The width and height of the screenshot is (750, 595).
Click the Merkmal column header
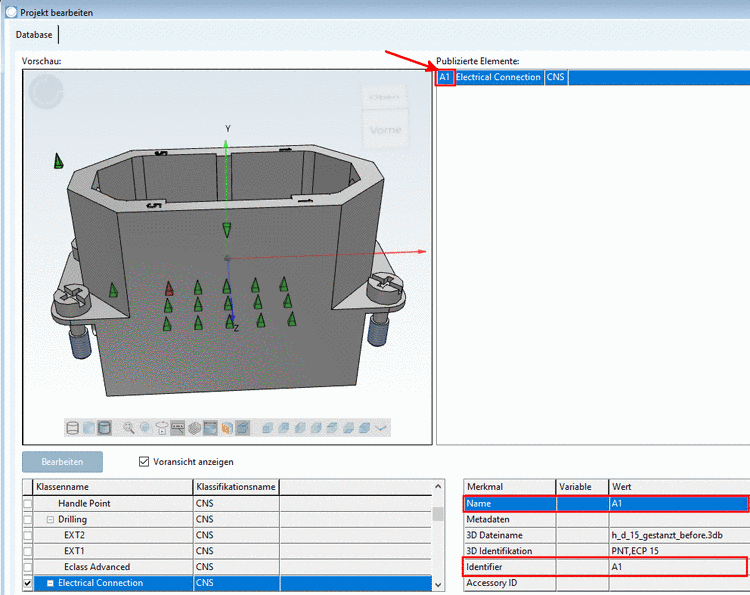point(509,487)
